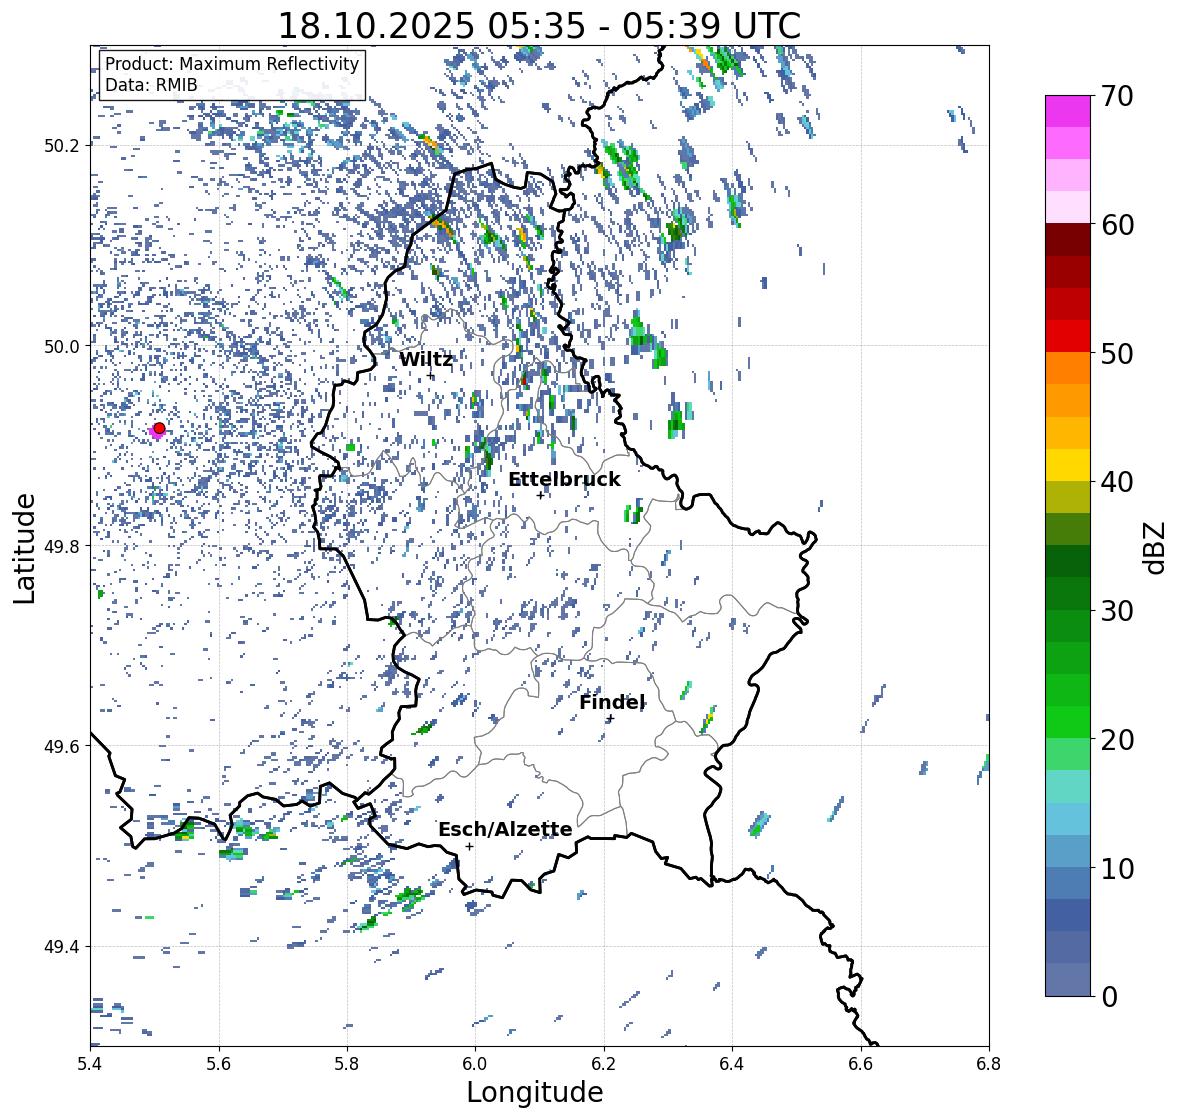This screenshot has height=1117, width=1179.
Task: Click the dBZ colorbar label
Action: pos(1156,547)
